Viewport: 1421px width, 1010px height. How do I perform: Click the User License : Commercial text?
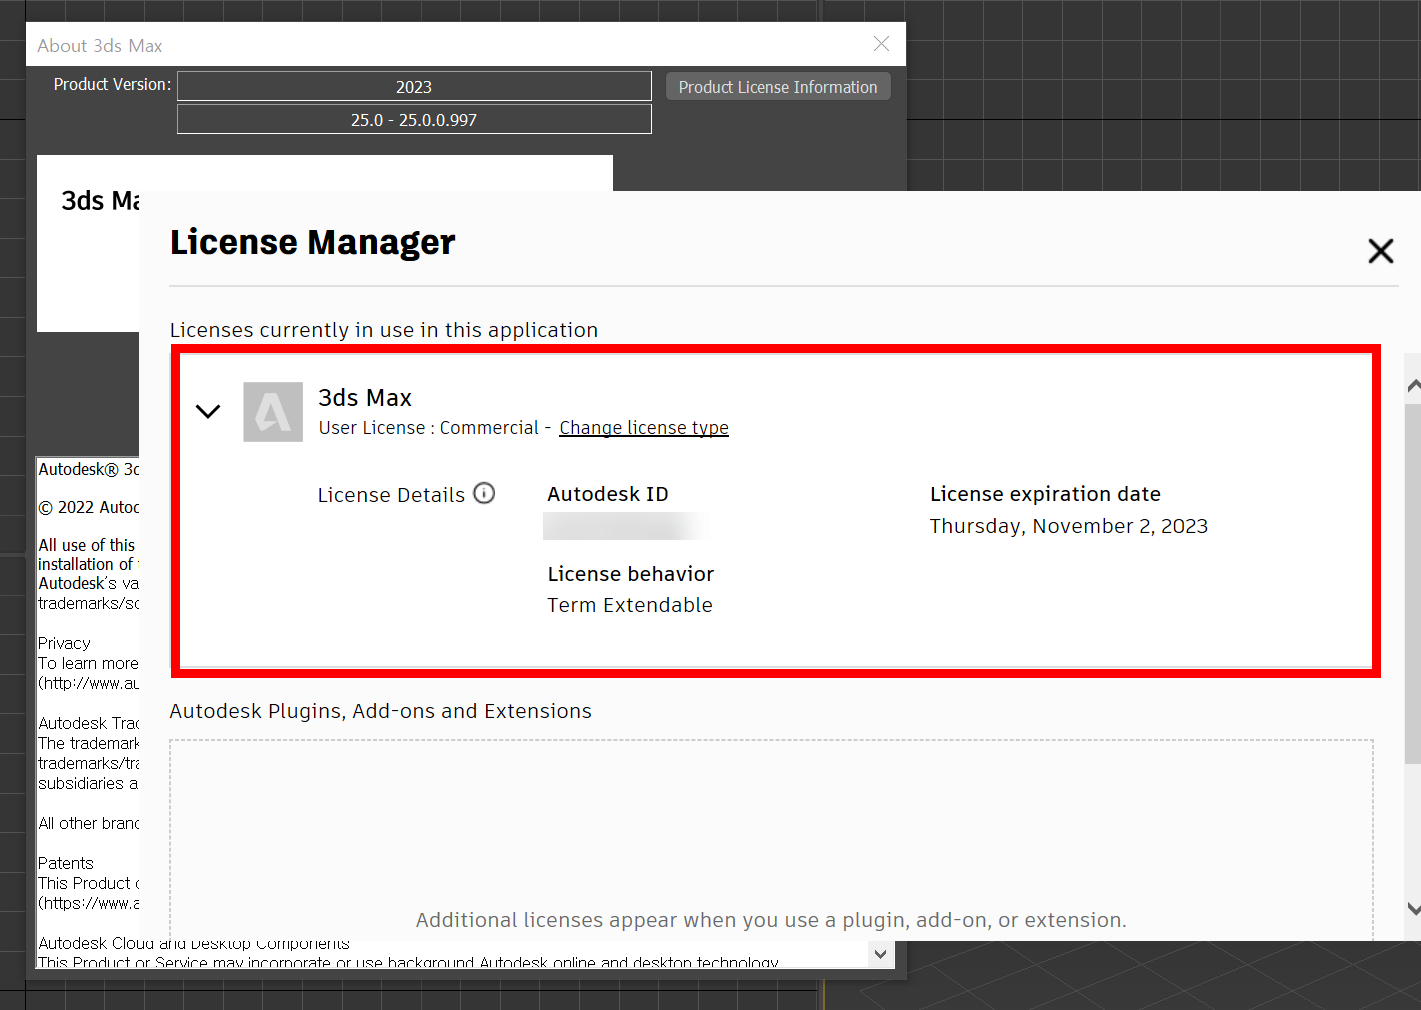point(428,428)
